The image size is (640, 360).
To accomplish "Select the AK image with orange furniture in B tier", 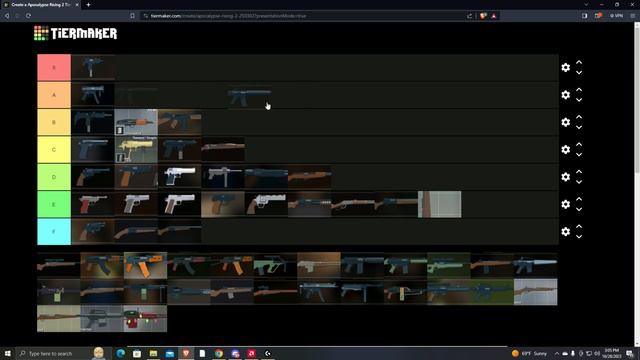I will (136, 122).
